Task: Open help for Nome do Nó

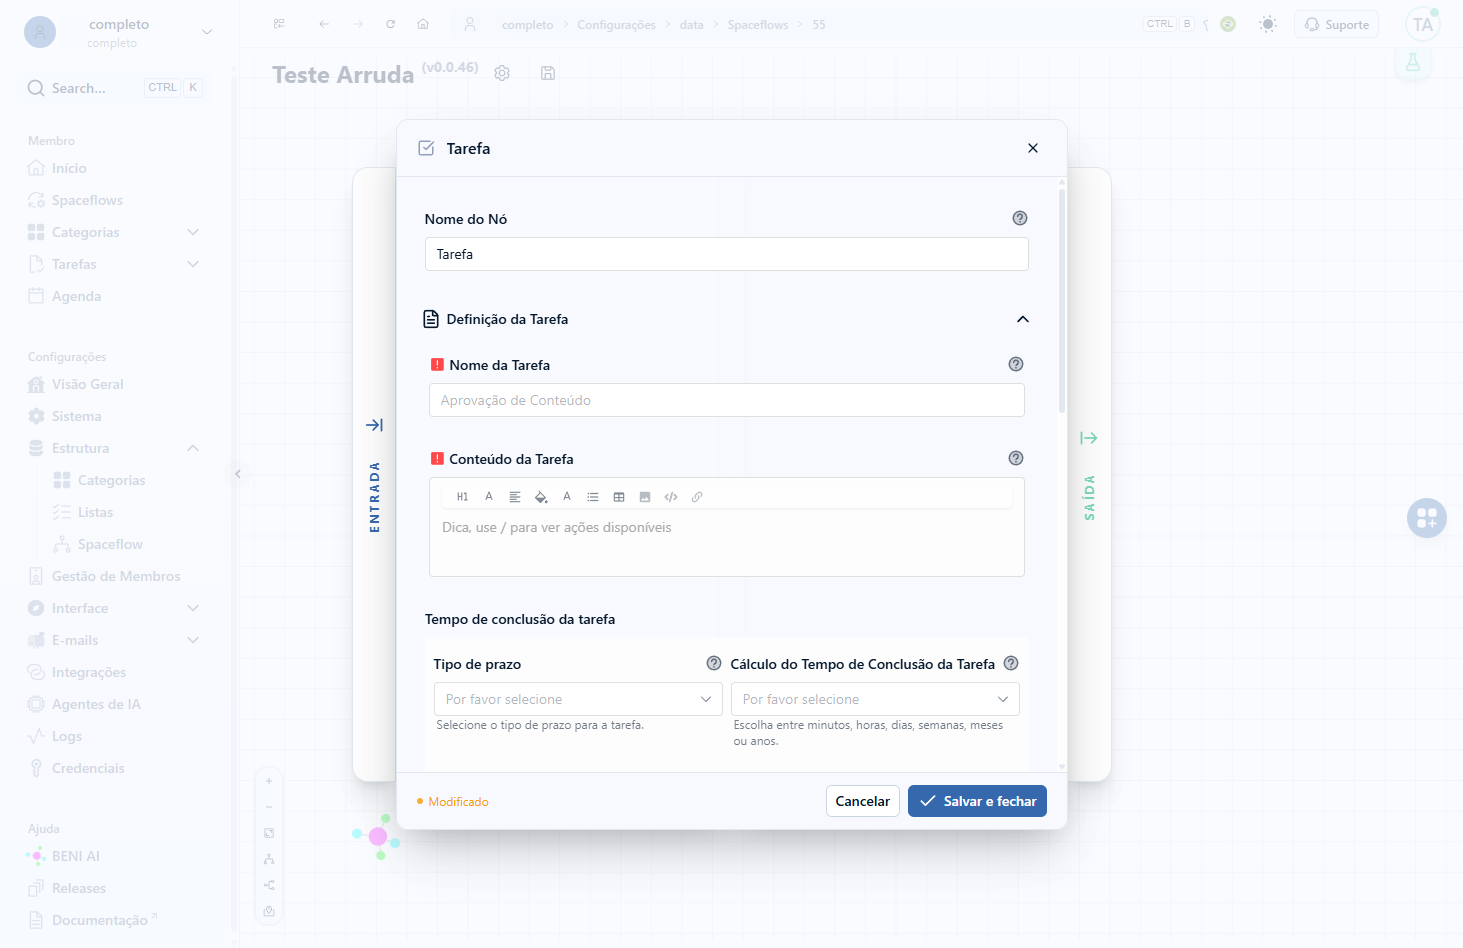Action: (1020, 218)
